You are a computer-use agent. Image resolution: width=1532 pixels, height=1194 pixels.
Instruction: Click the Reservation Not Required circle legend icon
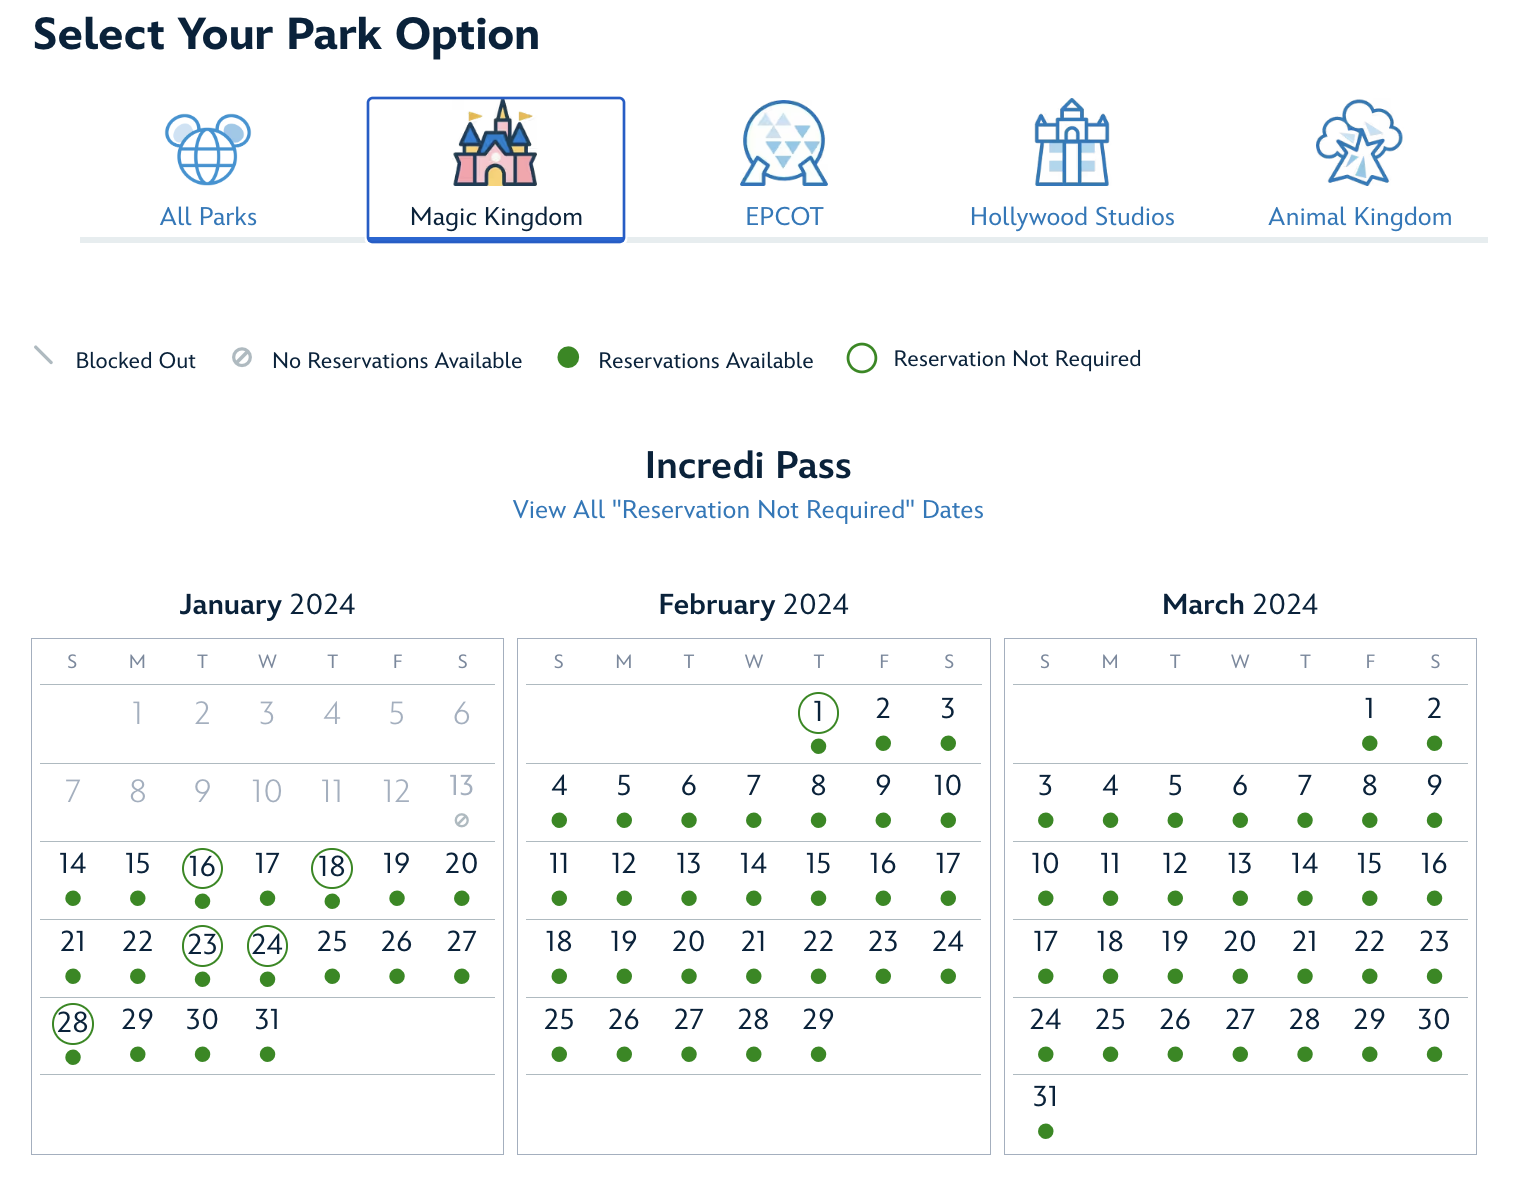(x=862, y=358)
